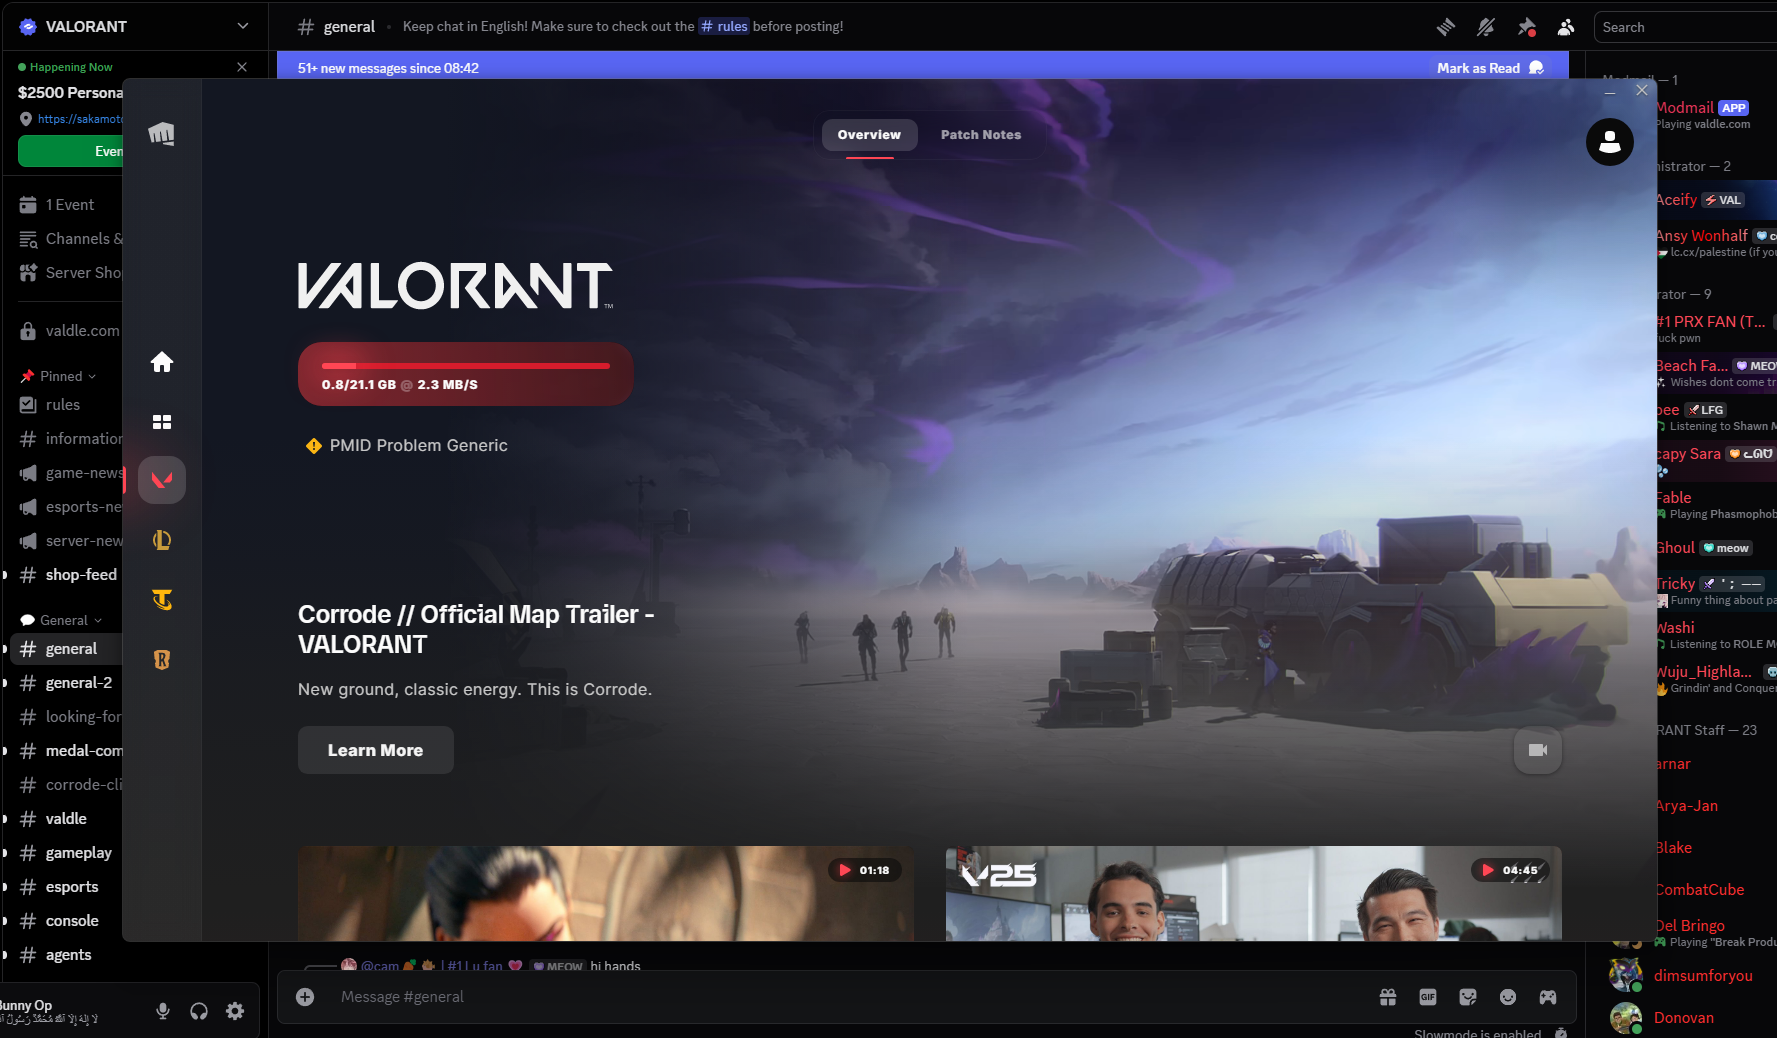The width and height of the screenshot is (1777, 1038).
Task: Mute microphone in Discord user panel
Action: (163, 1011)
